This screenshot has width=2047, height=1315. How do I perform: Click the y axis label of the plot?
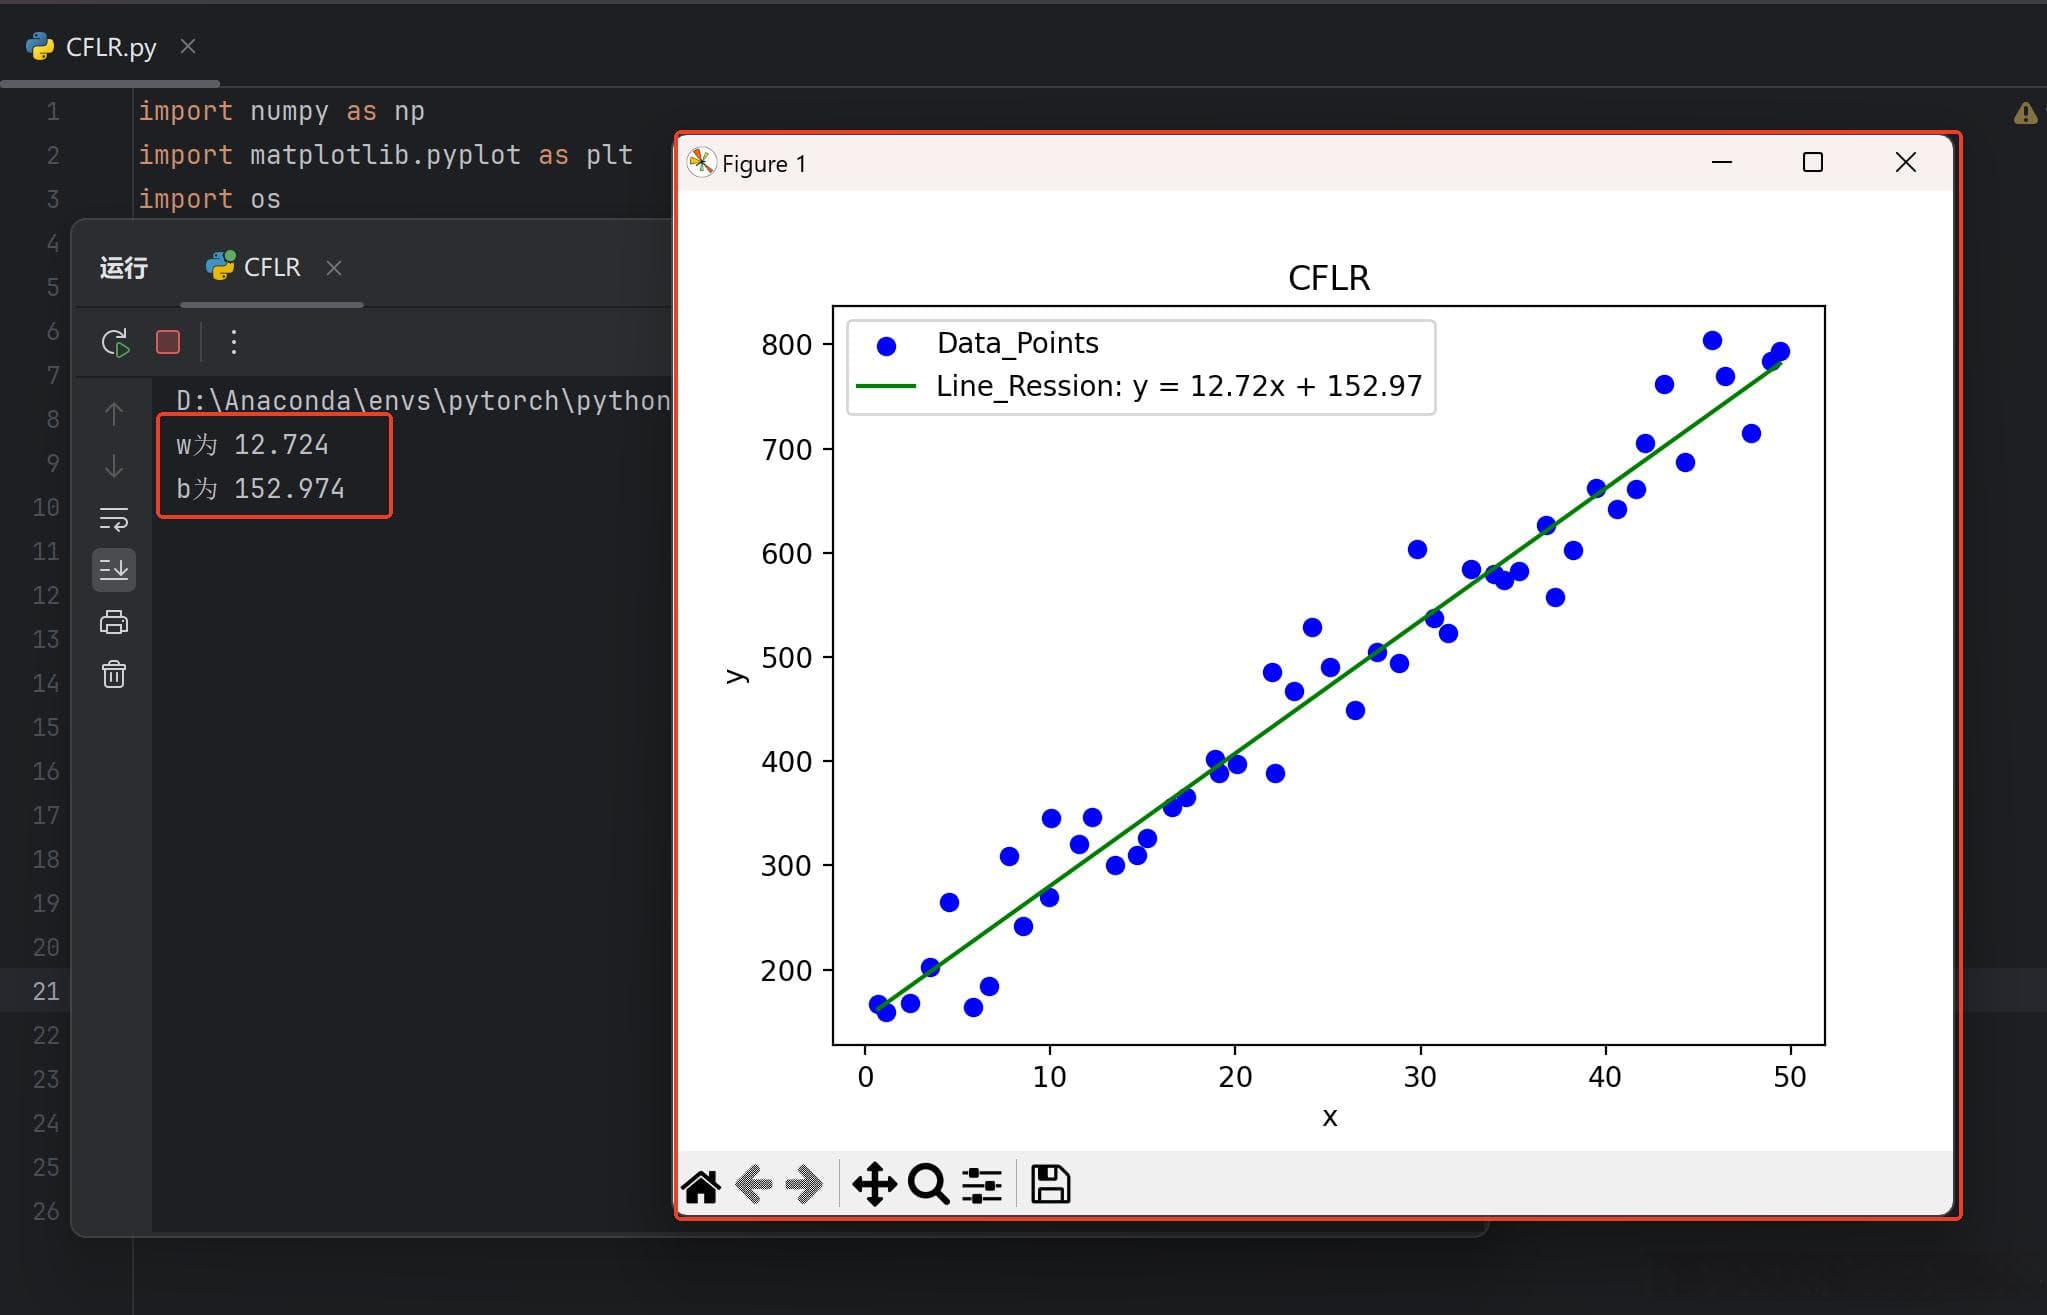[735, 676]
